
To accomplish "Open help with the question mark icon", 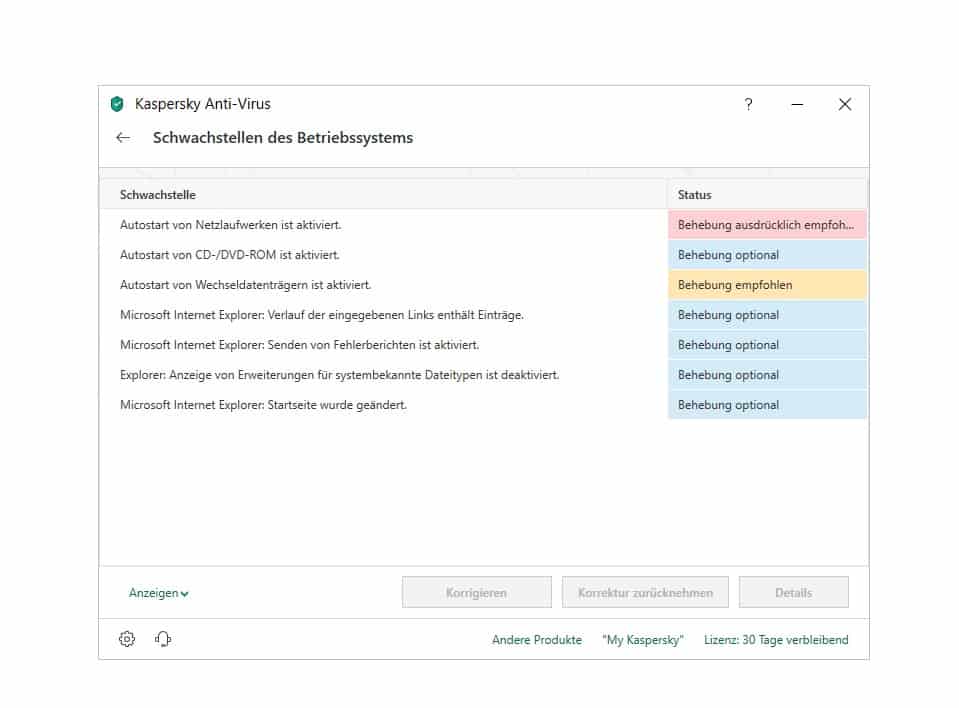I will coord(749,104).
